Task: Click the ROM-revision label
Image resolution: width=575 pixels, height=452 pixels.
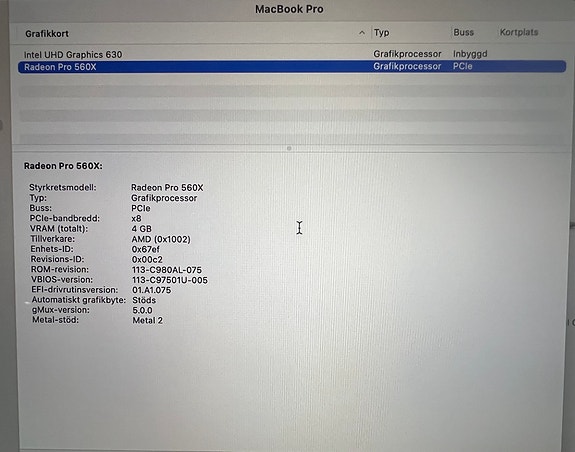Action: click(x=59, y=269)
